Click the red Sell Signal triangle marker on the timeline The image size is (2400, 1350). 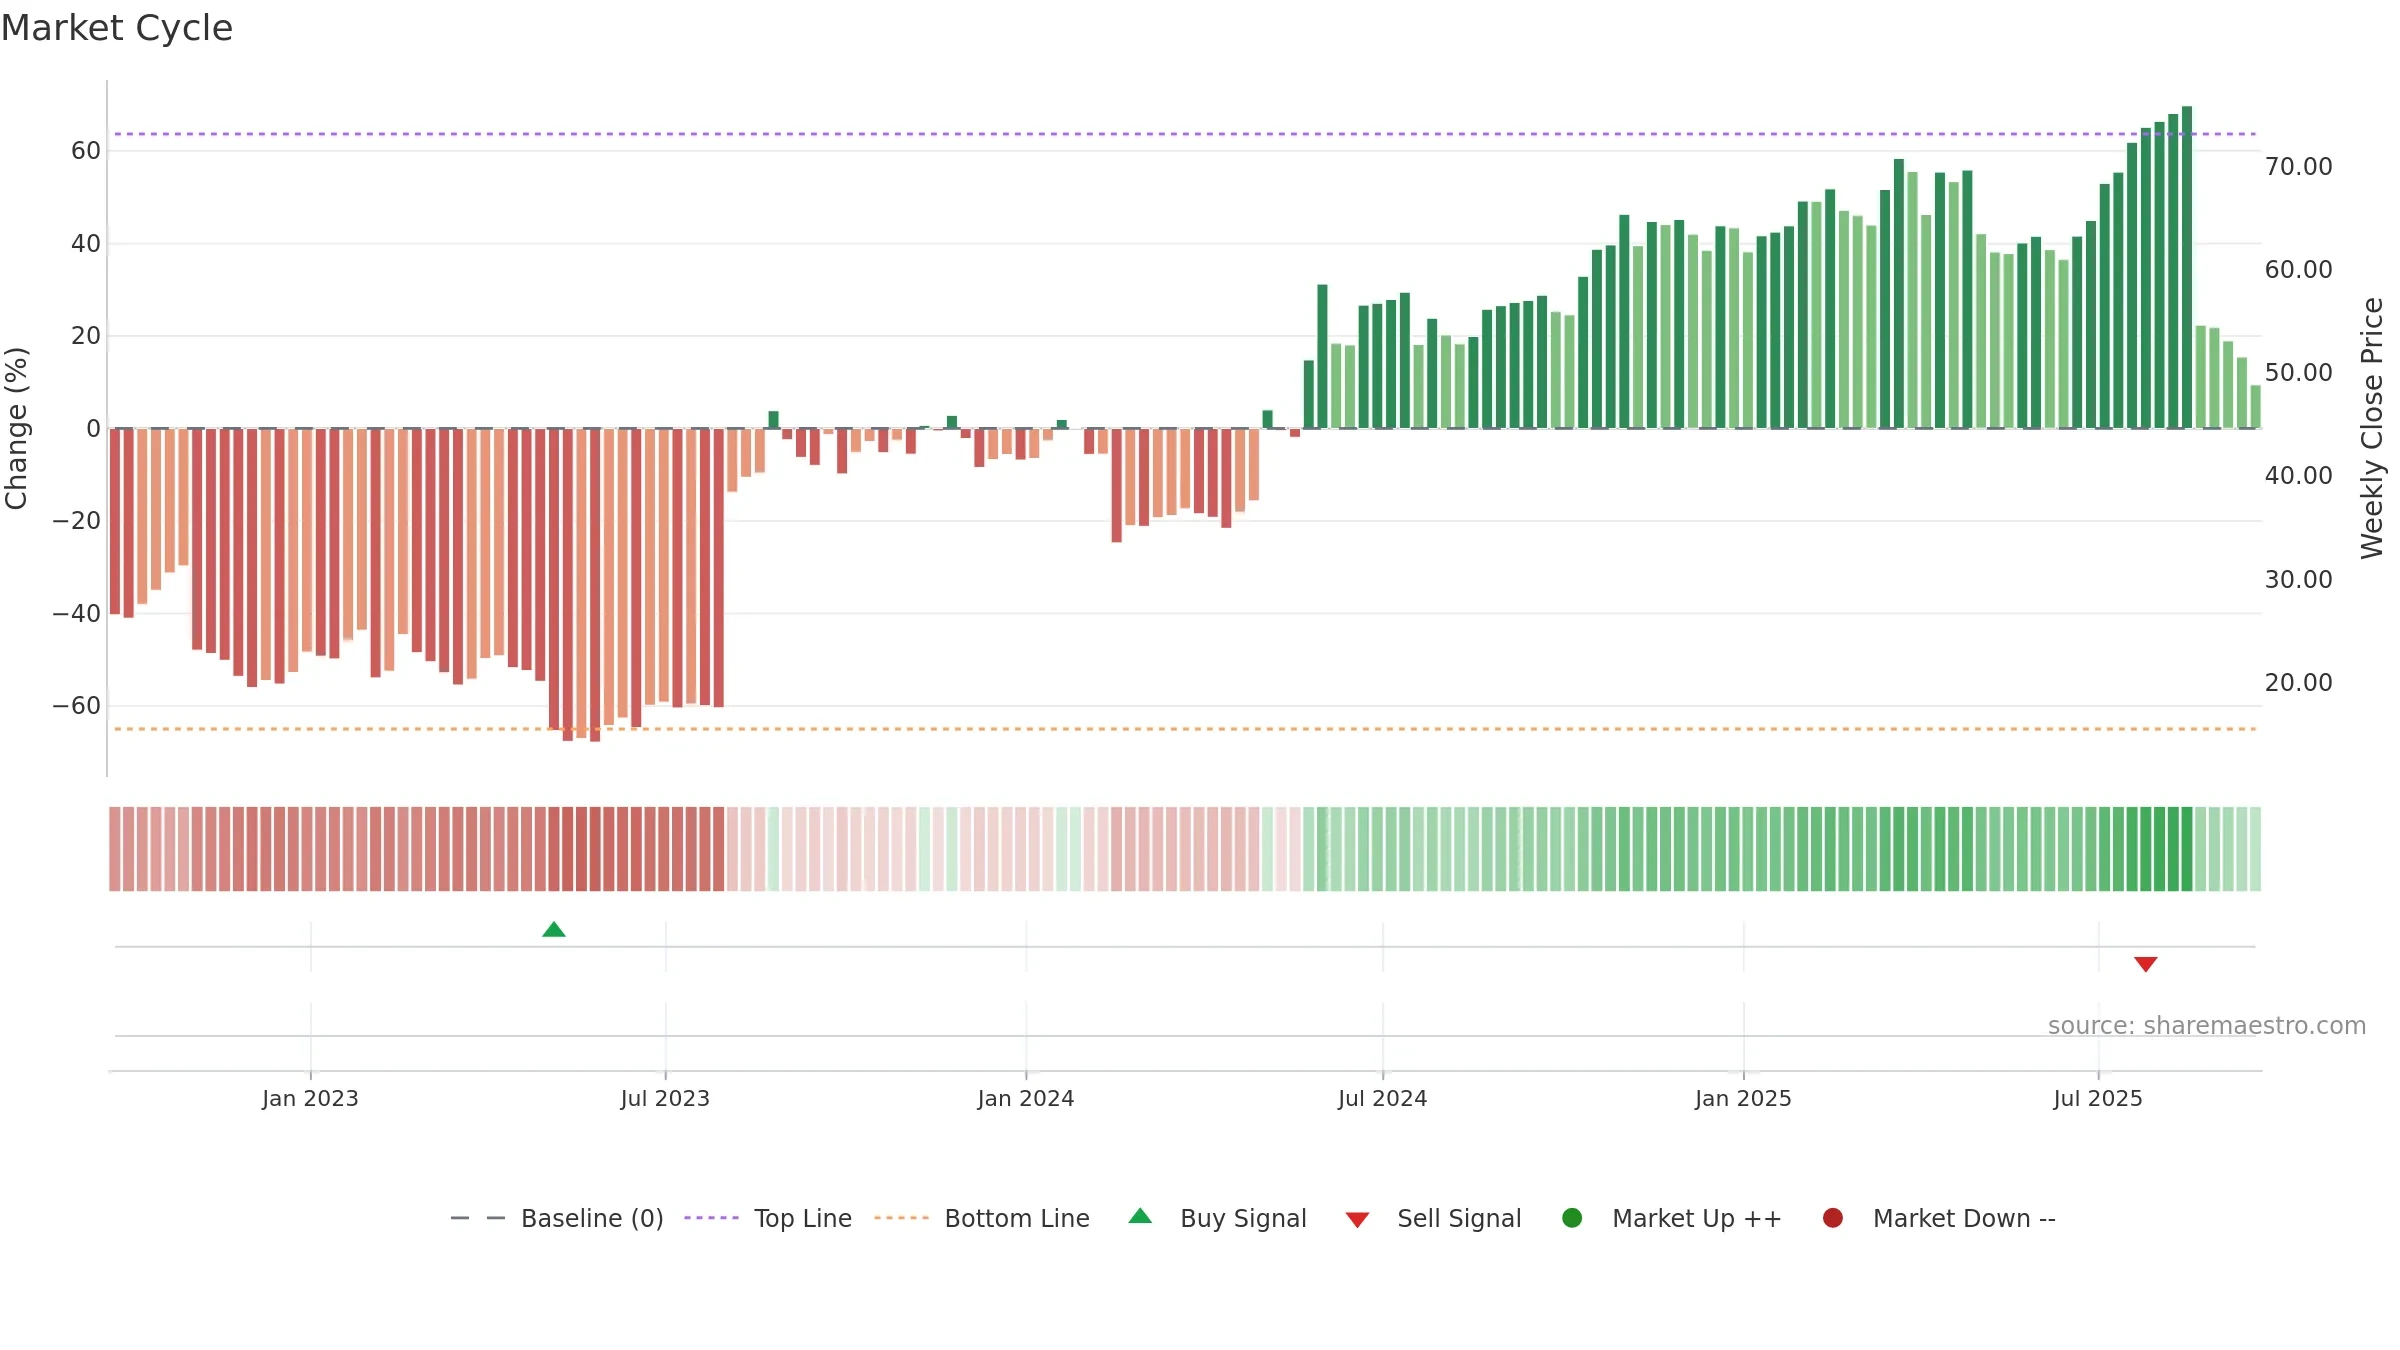click(2145, 964)
